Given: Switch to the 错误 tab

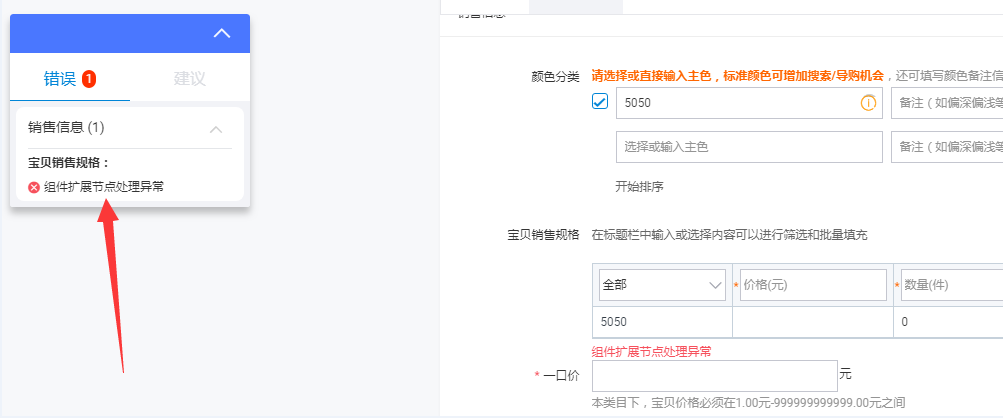Looking at the screenshot, I should coord(70,79).
